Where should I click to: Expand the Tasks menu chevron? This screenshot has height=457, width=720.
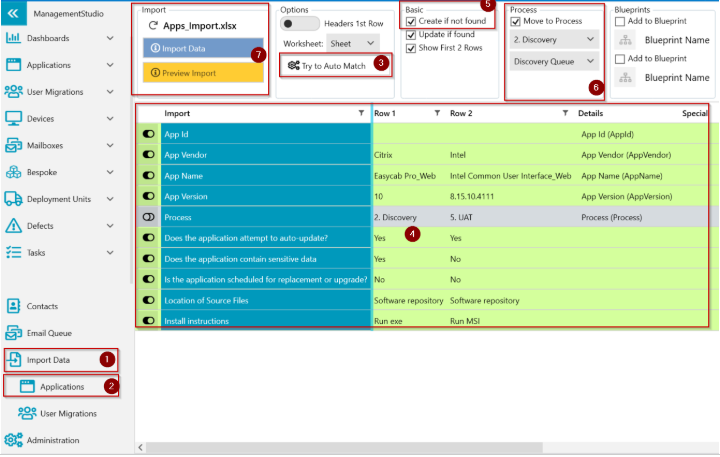(110, 253)
